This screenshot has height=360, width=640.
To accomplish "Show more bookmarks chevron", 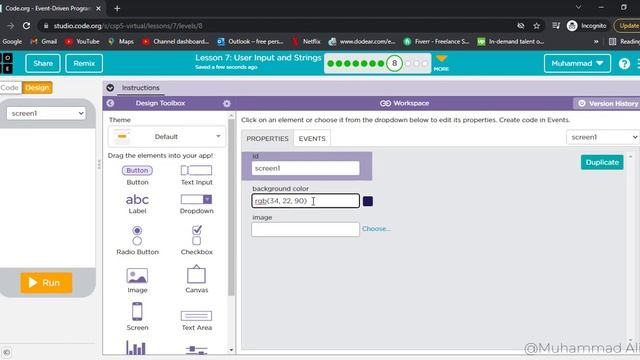I will 596,41.
